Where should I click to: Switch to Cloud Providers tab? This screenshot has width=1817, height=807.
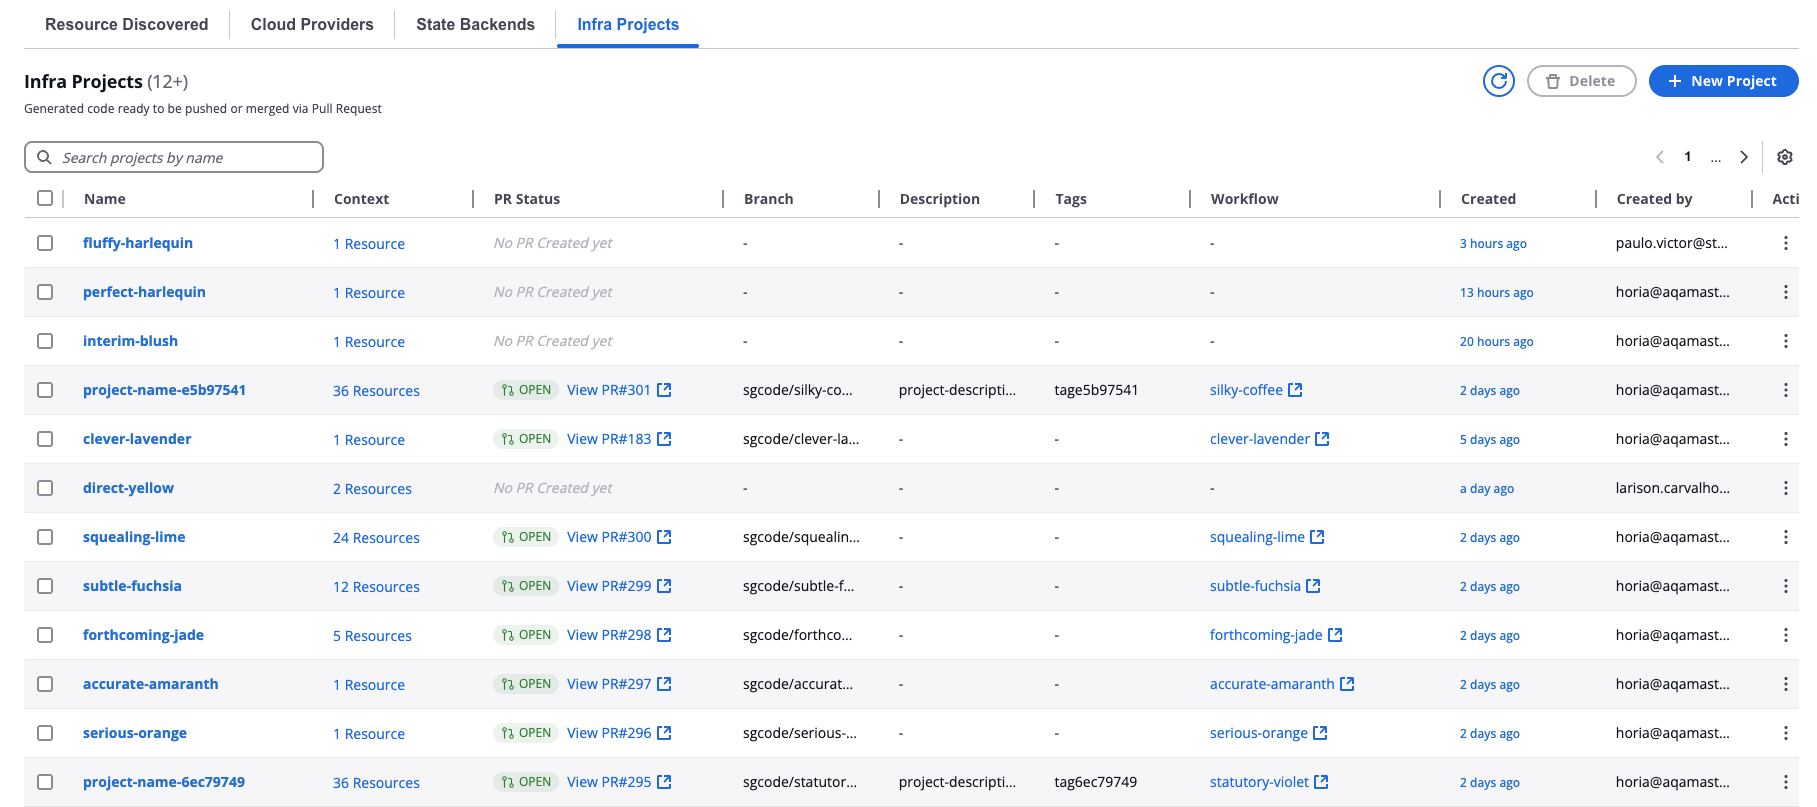click(312, 24)
